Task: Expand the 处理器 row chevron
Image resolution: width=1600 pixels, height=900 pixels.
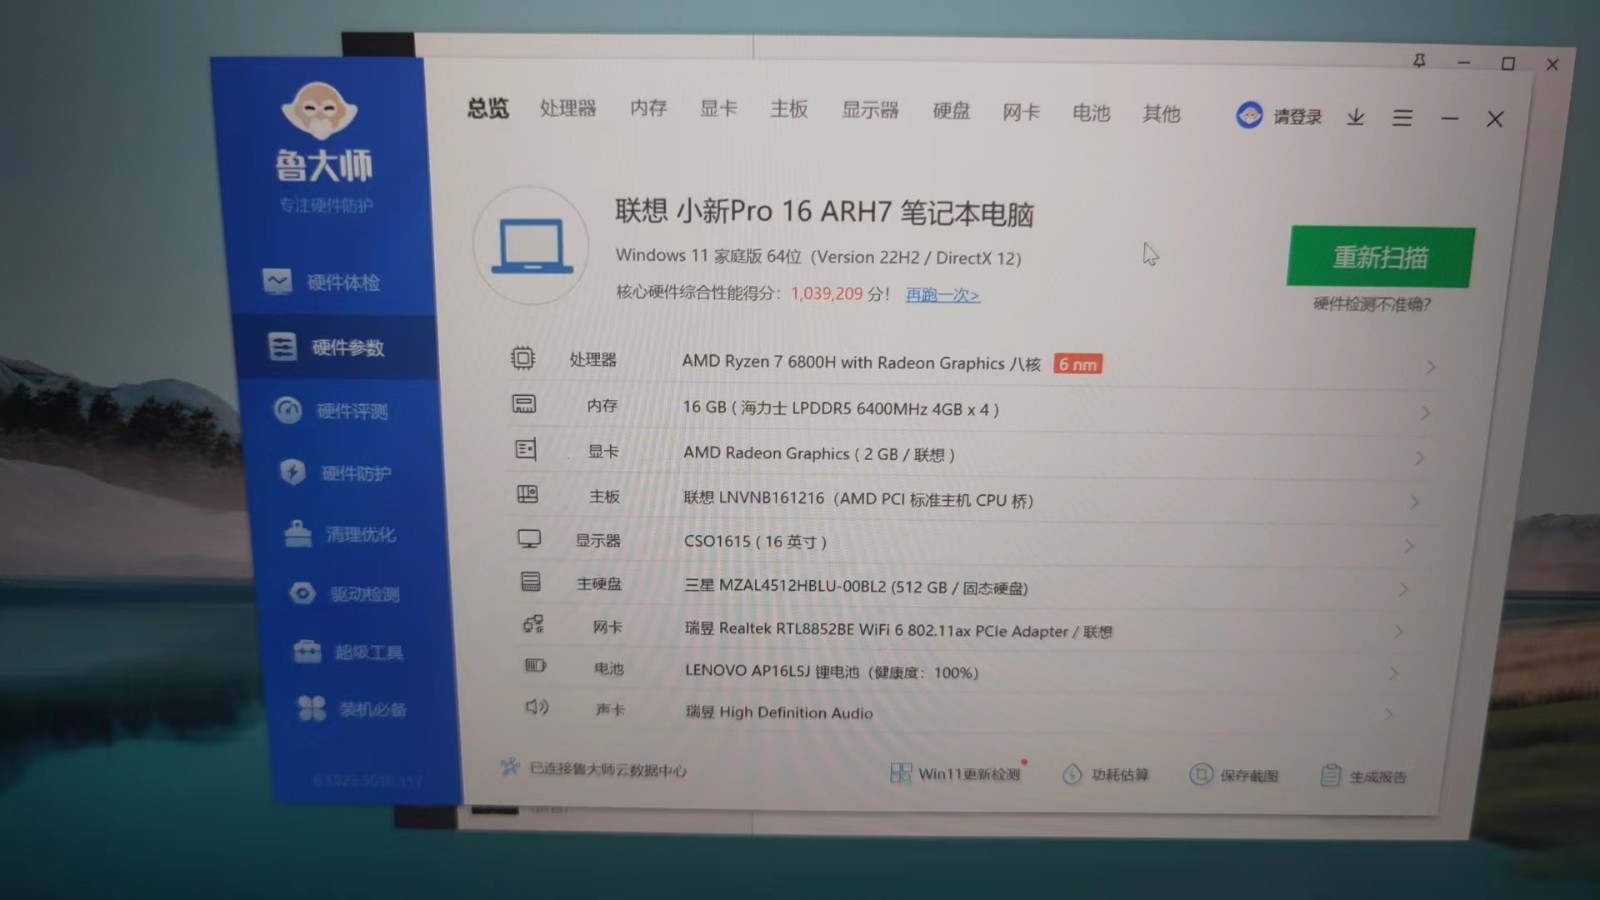Action: click(1431, 367)
